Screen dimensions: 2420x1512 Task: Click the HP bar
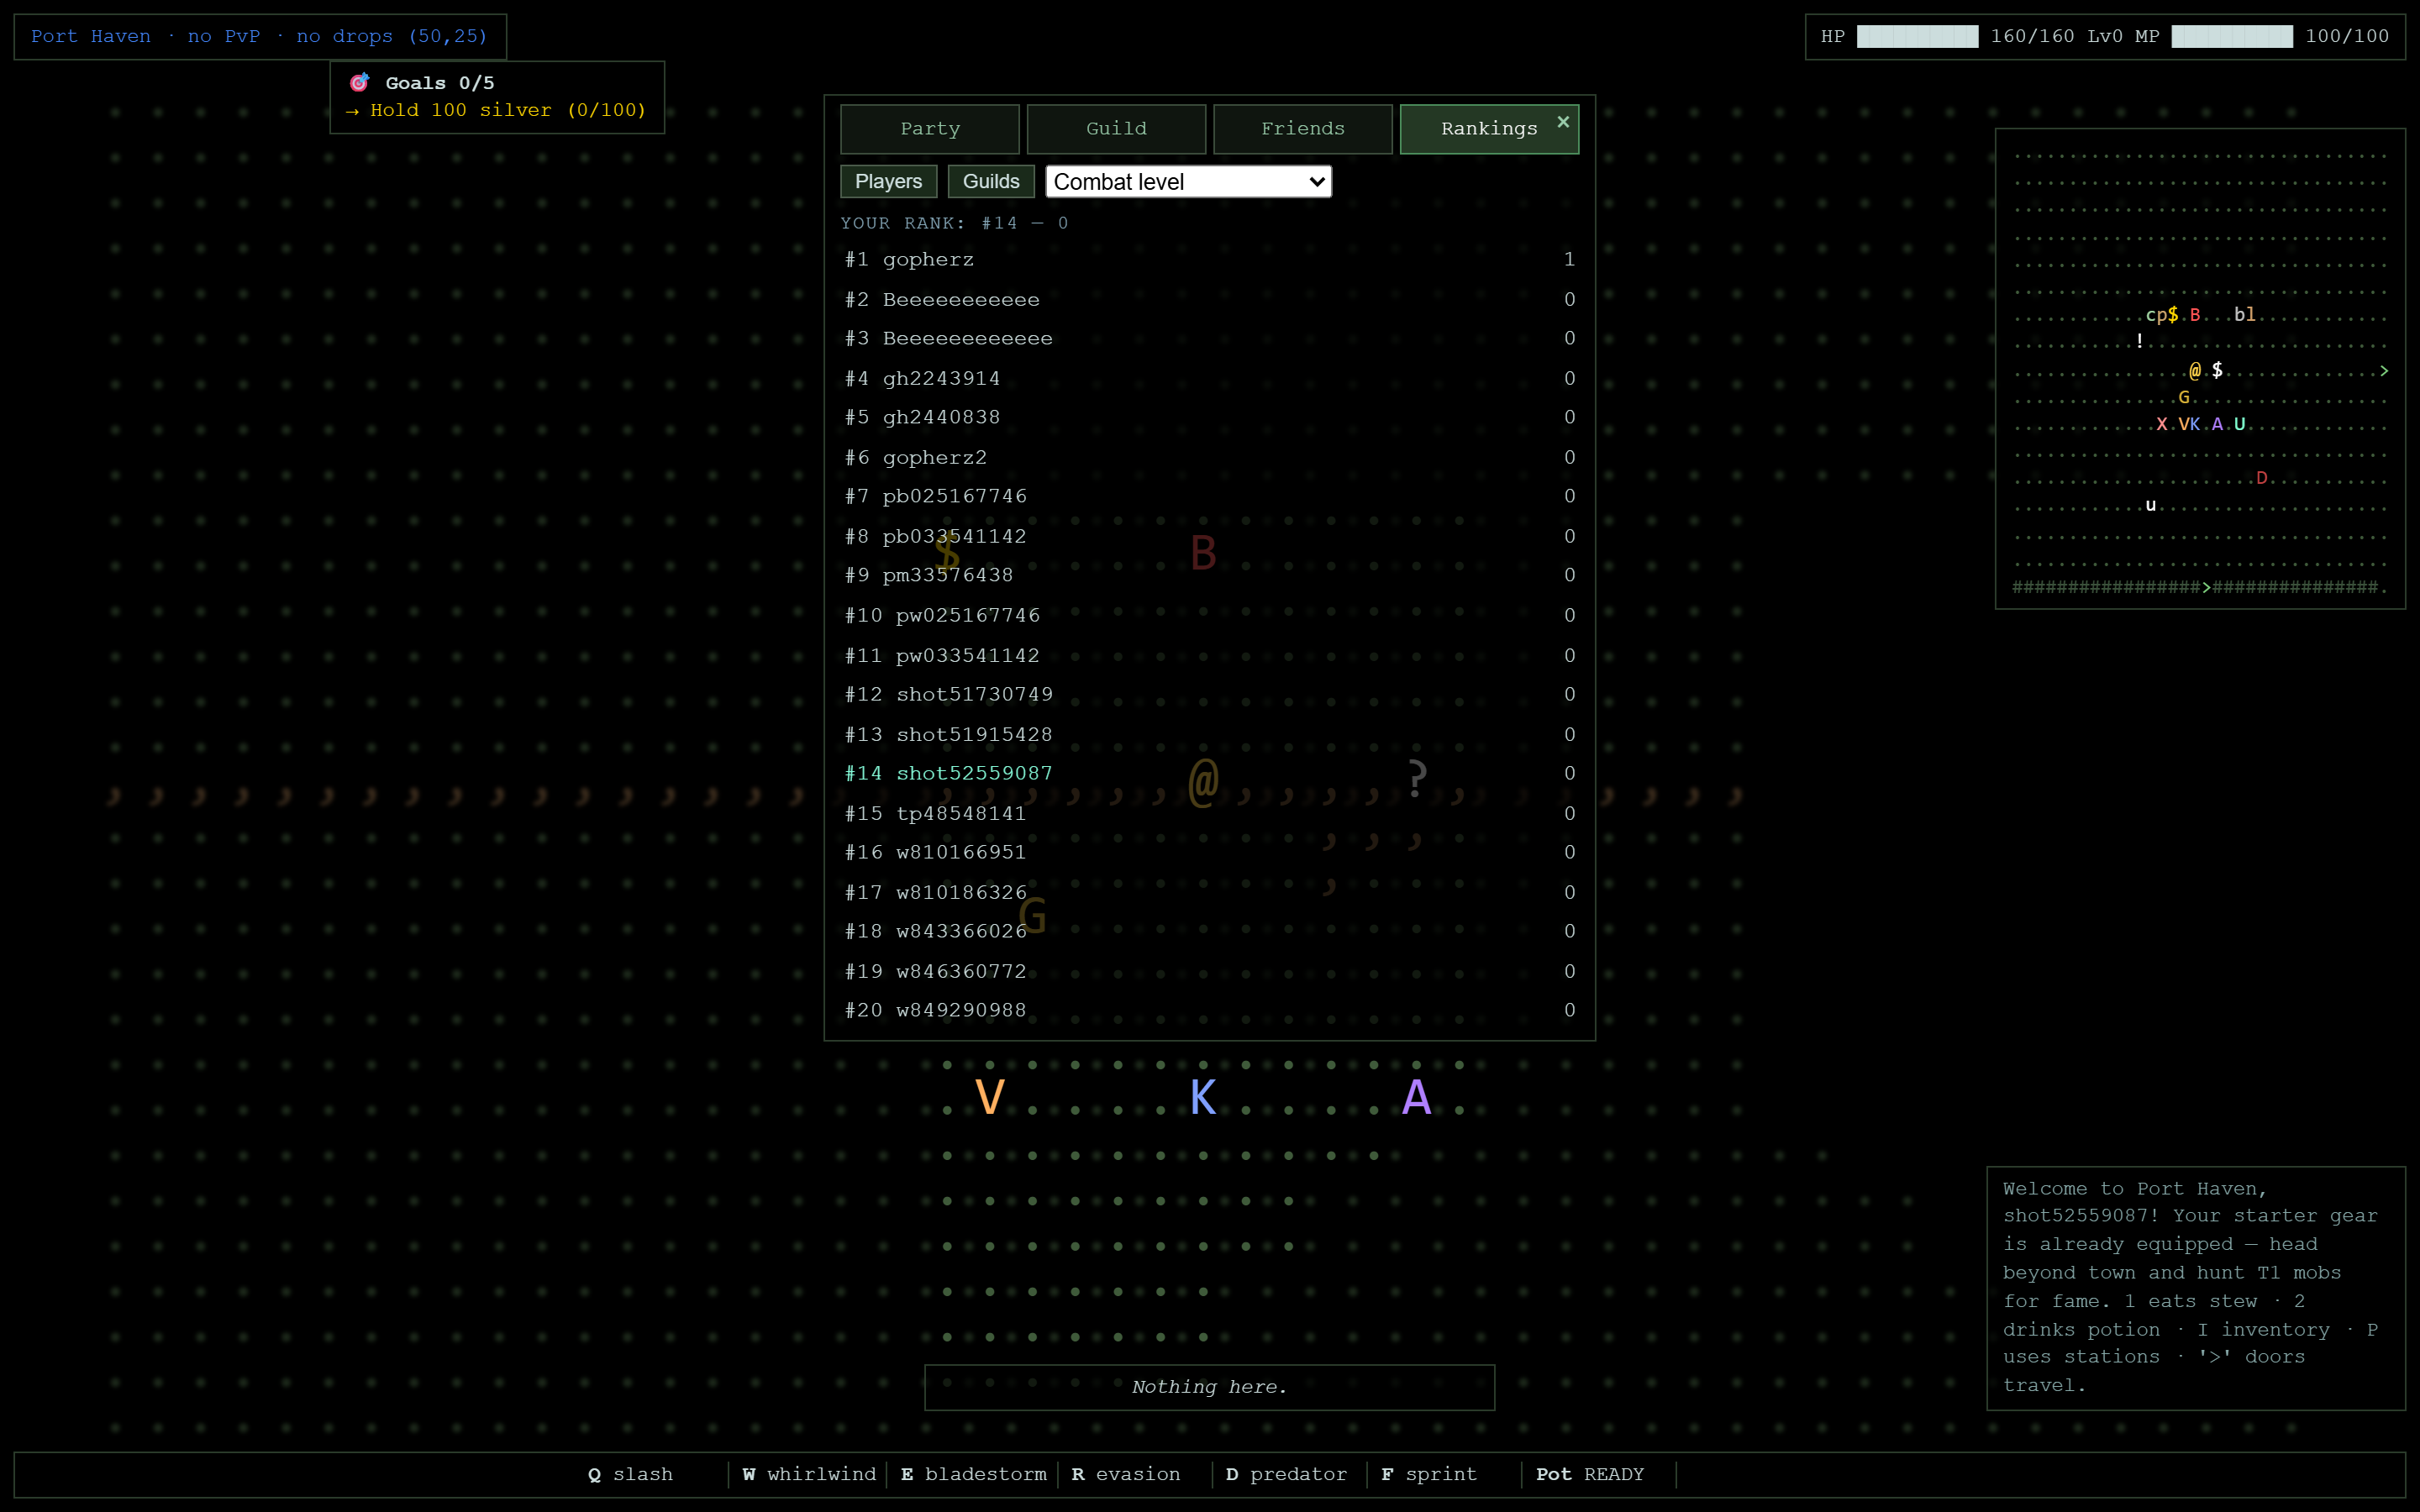coord(1917,36)
